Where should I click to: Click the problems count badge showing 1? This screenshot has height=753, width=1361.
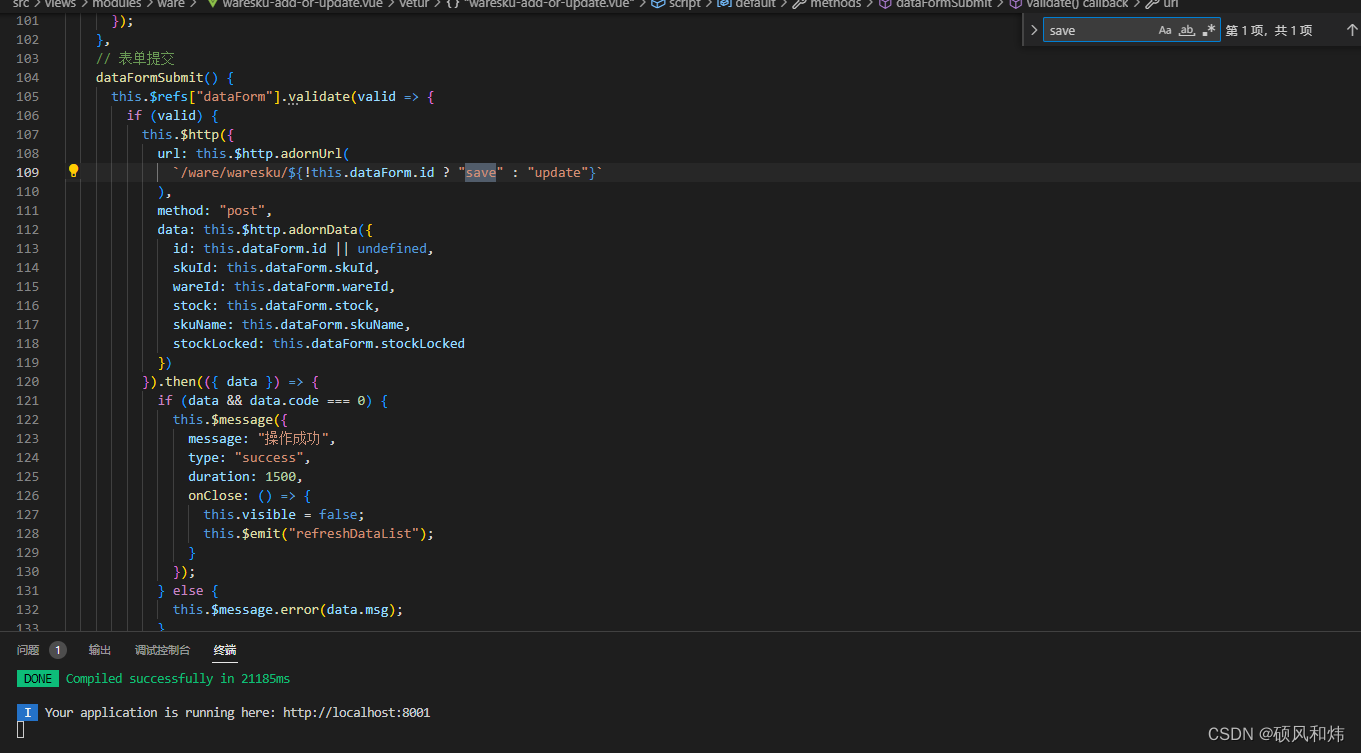pos(57,650)
